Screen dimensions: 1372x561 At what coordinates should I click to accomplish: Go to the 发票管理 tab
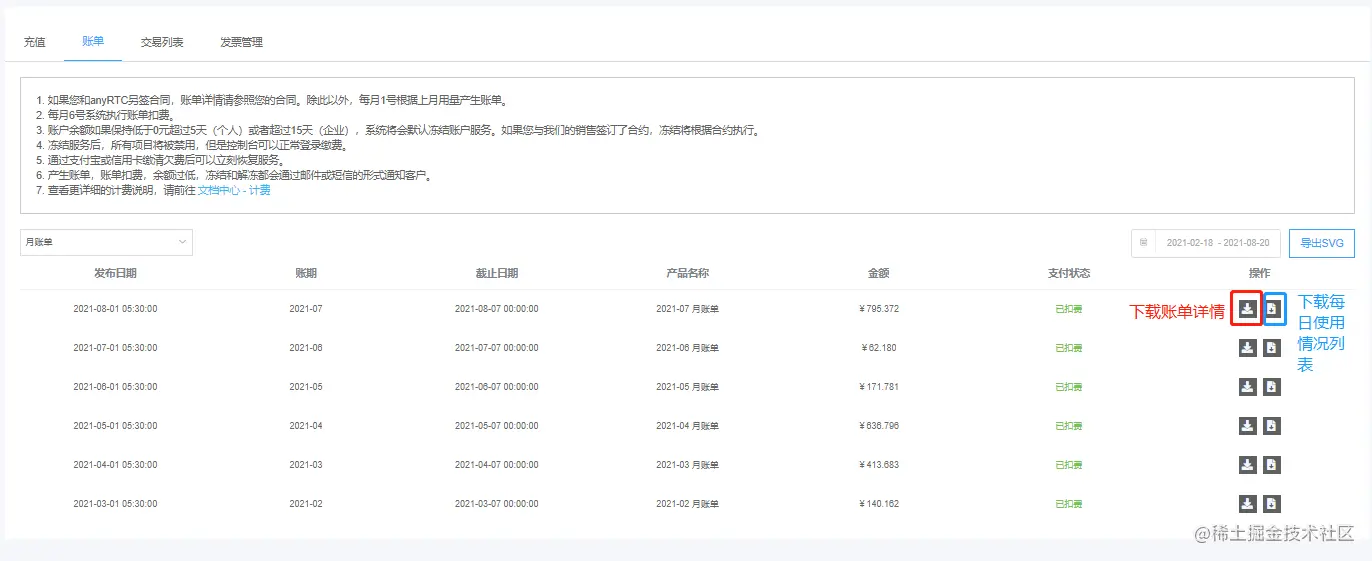point(241,42)
